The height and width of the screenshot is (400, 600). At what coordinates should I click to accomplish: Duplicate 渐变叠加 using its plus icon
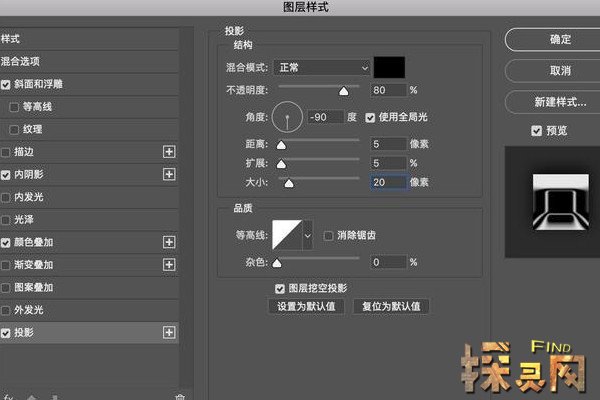(169, 265)
